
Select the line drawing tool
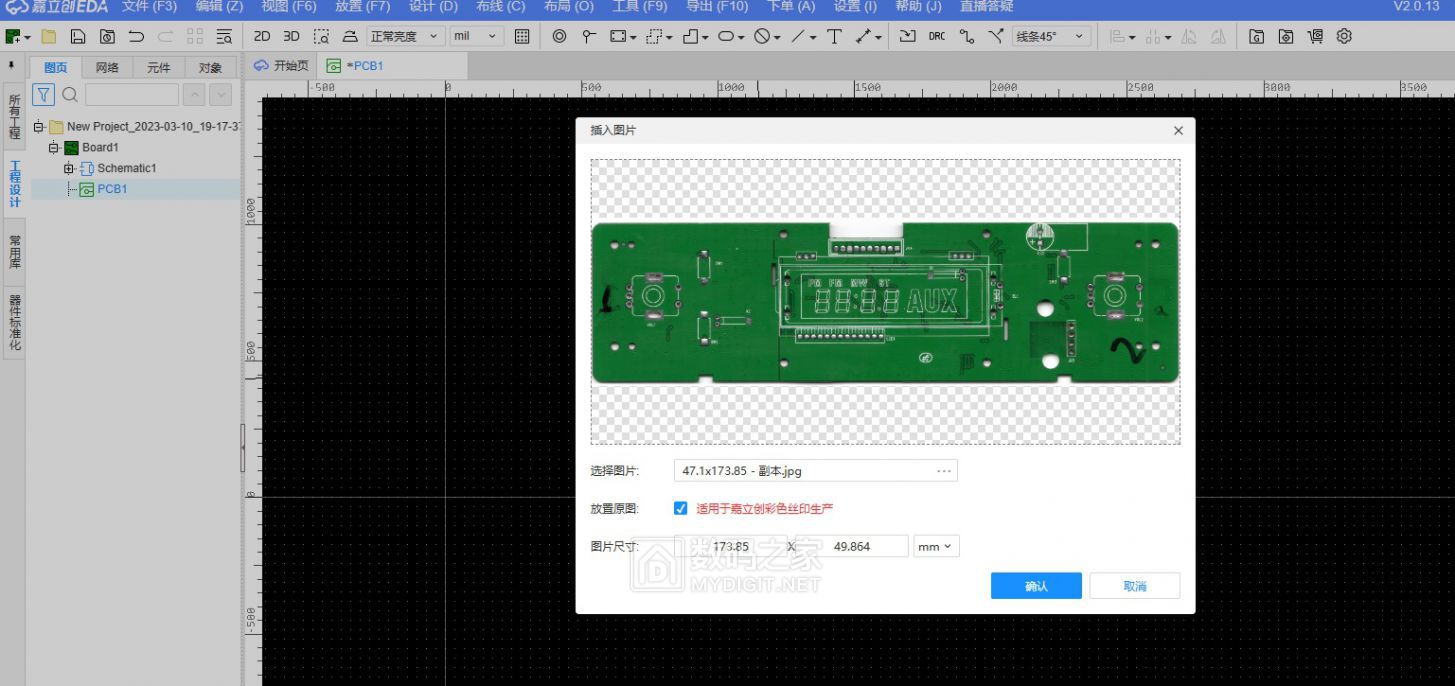pyautogui.click(x=798, y=36)
